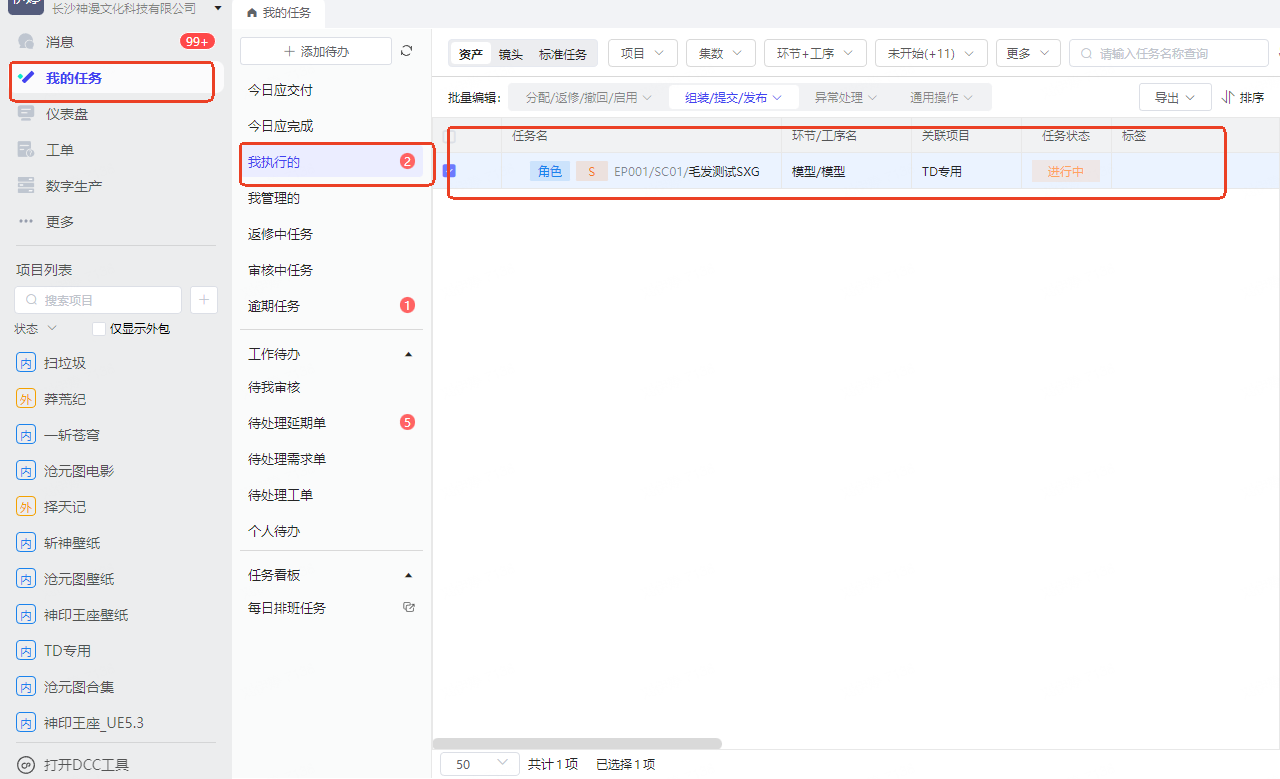The image size is (1280, 779).
Task: Open the 项目 filter dropdown
Action: 642,54
